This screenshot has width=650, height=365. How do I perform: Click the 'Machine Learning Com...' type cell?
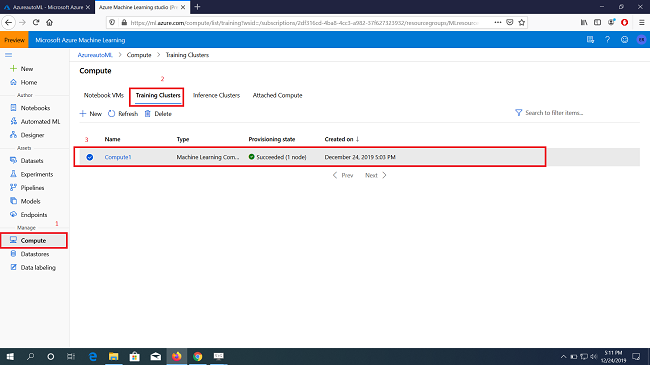[x=208, y=157]
